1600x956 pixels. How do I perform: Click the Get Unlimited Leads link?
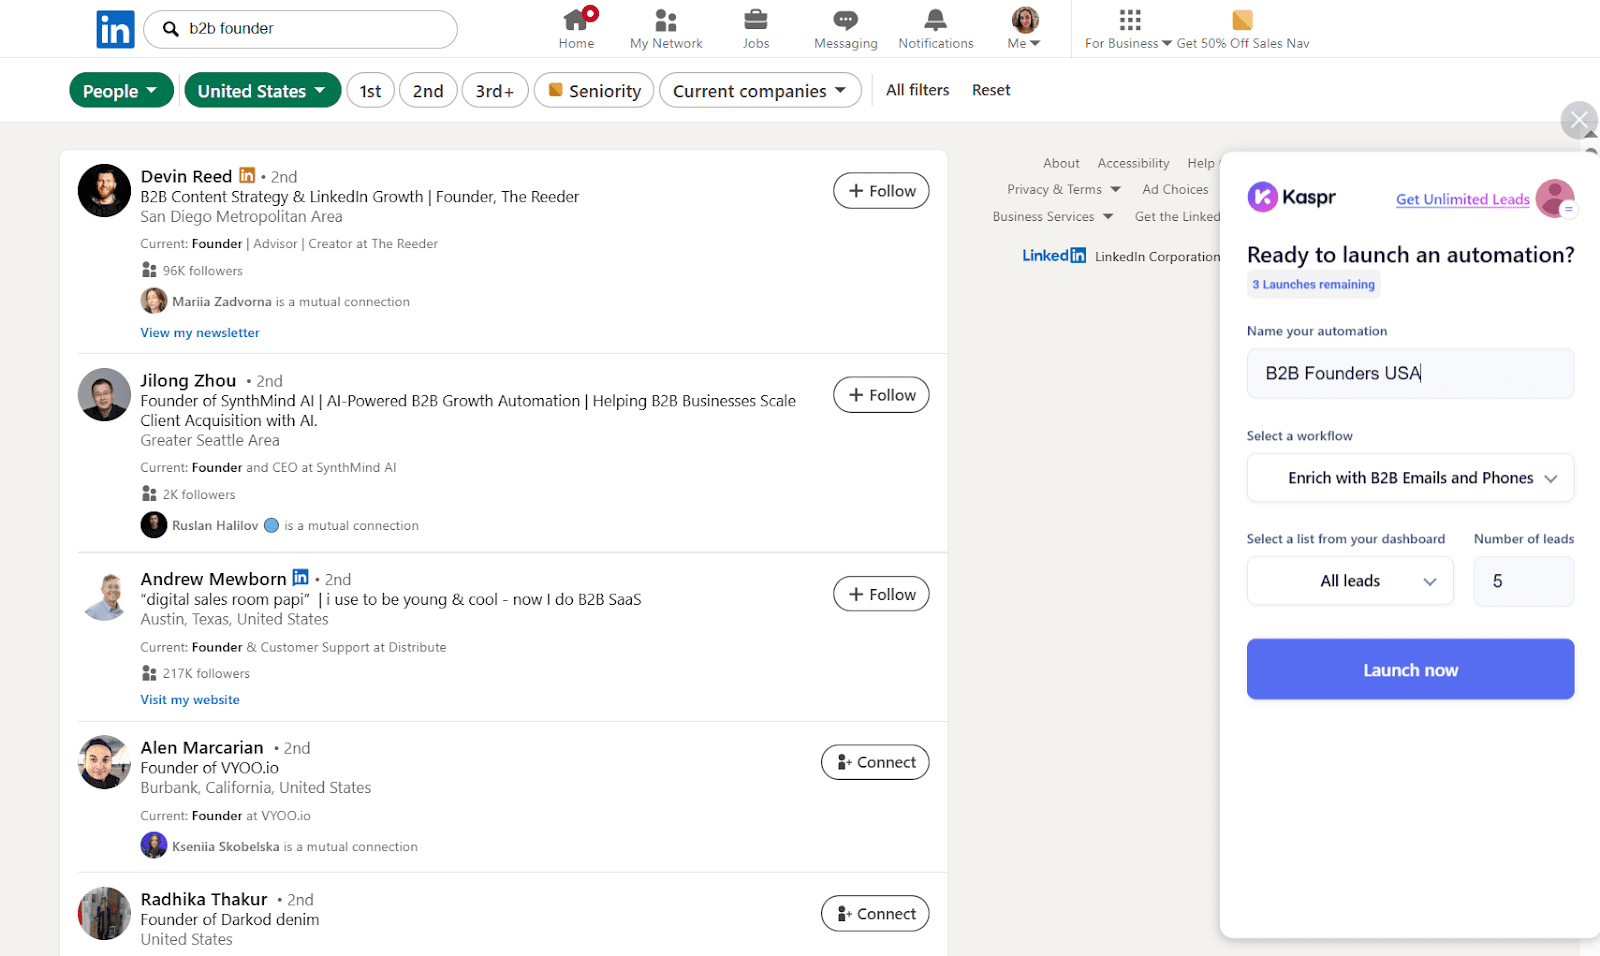pyautogui.click(x=1462, y=199)
